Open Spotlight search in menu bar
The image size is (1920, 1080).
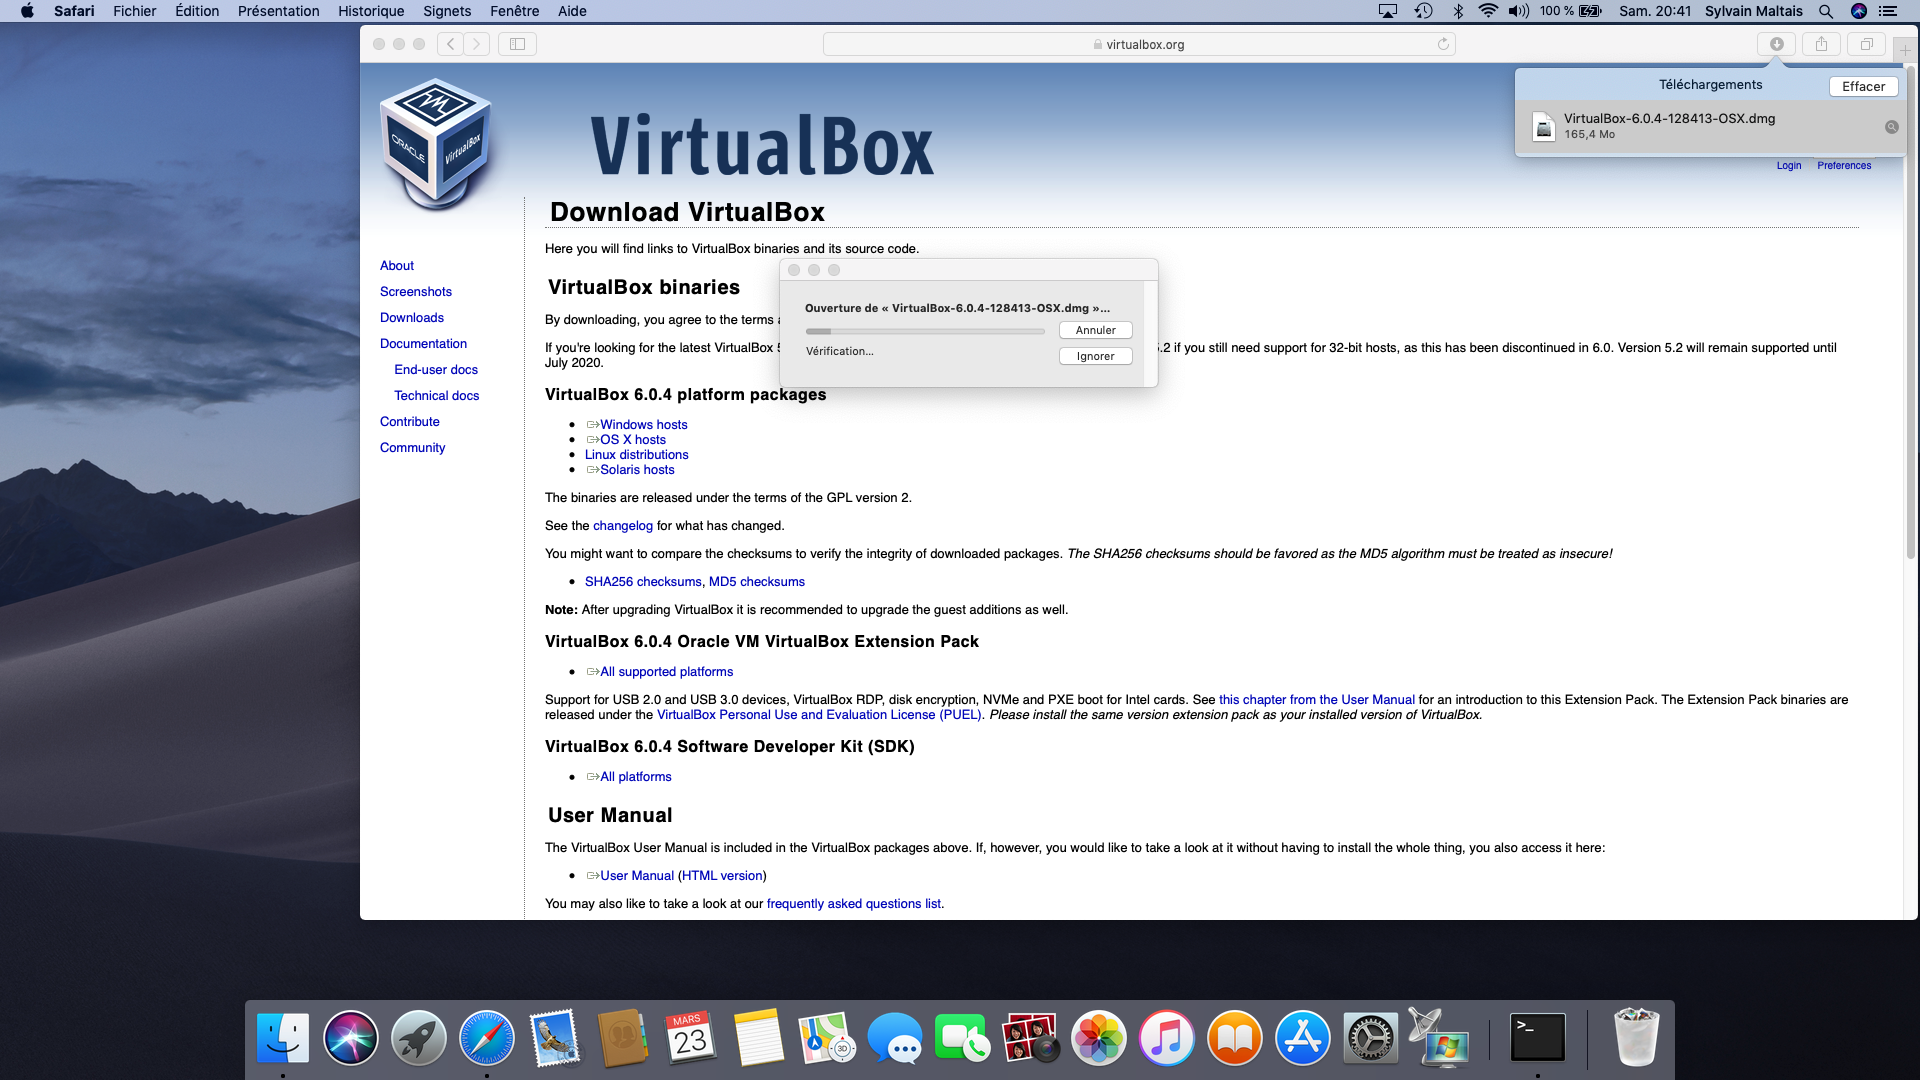[1826, 11]
